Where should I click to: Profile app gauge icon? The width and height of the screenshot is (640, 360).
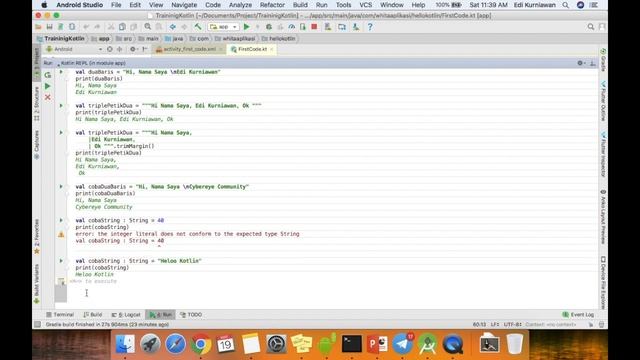pyautogui.click(x=291, y=27)
